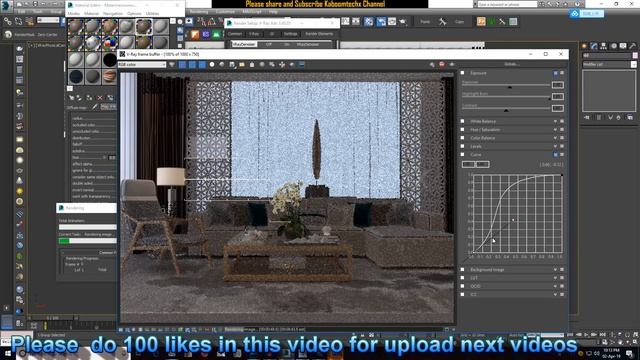This screenshot has width=640, height=360.
Task: Adjust the Exposure slider handle
Action: (x=509, y=87)
